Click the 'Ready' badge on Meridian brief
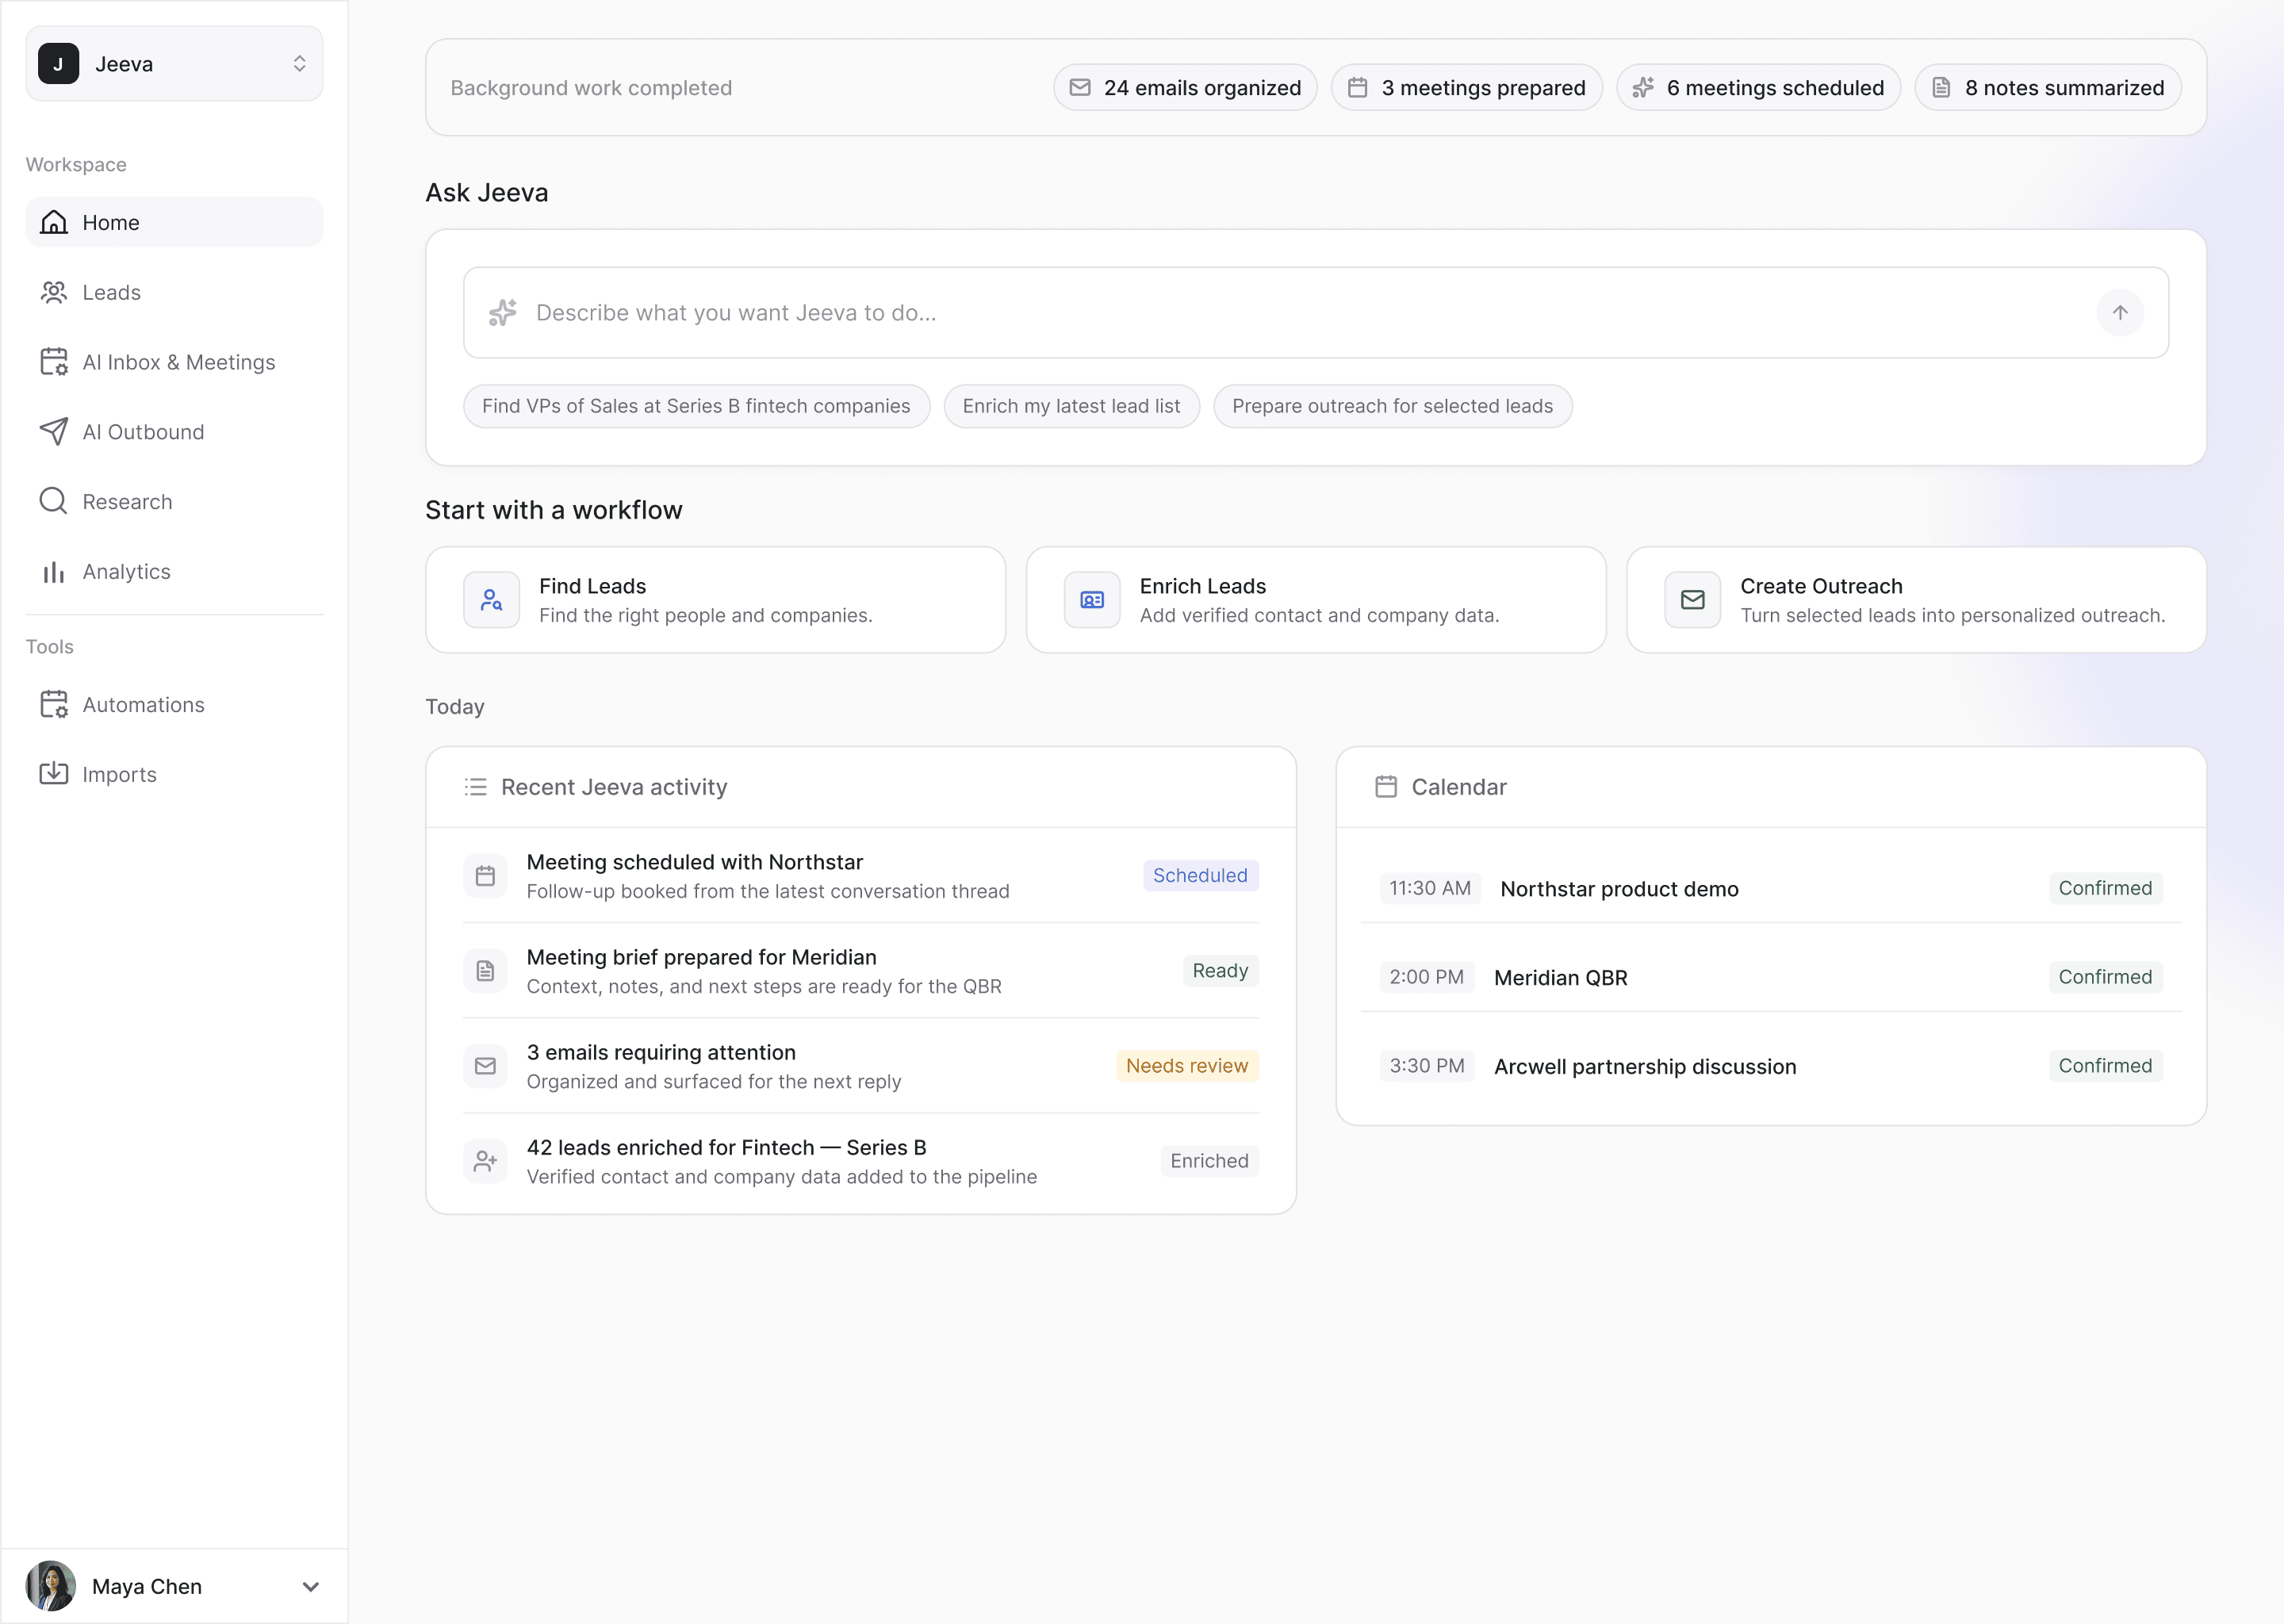 pyautogui.click(x=1220, y=971)
